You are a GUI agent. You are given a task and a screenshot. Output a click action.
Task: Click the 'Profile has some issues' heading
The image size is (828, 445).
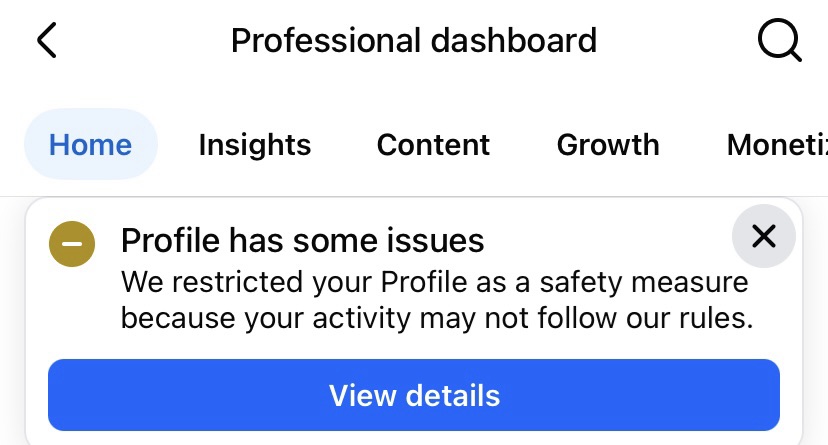pos(302,240)
